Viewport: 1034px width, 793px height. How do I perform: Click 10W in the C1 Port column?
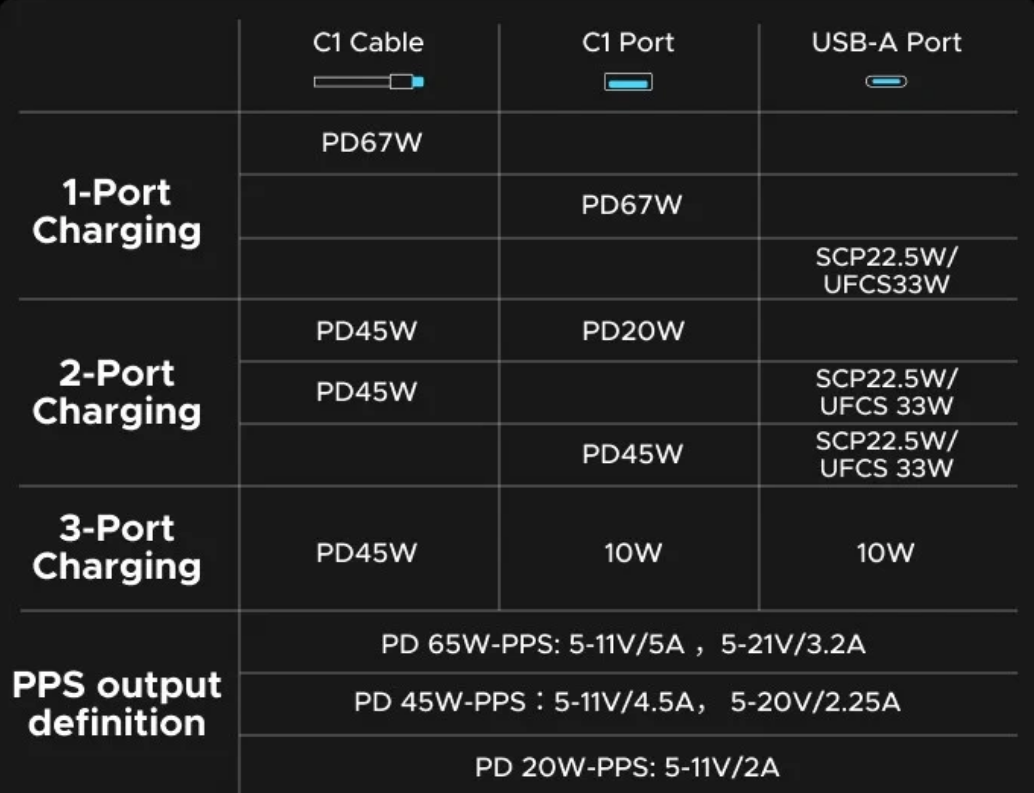(632, 553)
